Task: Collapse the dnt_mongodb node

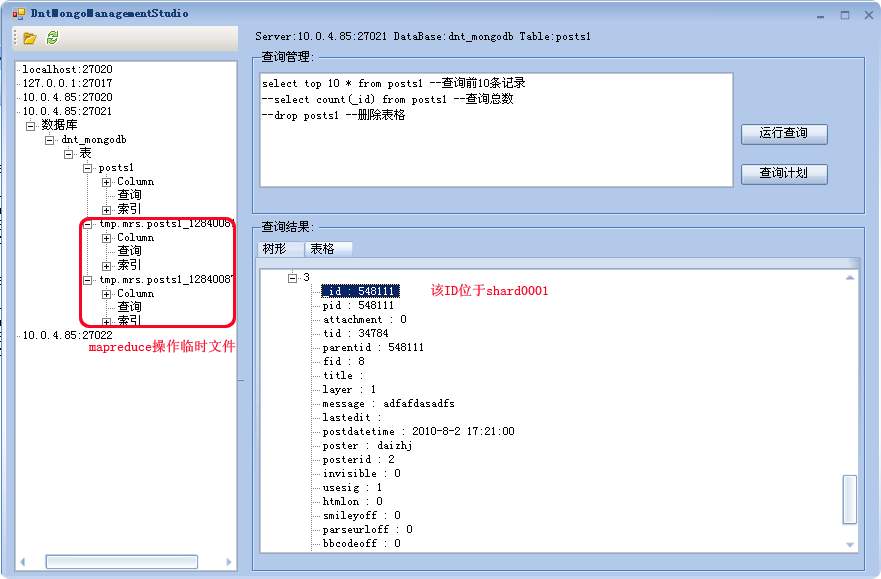Action: click(49, 140)
